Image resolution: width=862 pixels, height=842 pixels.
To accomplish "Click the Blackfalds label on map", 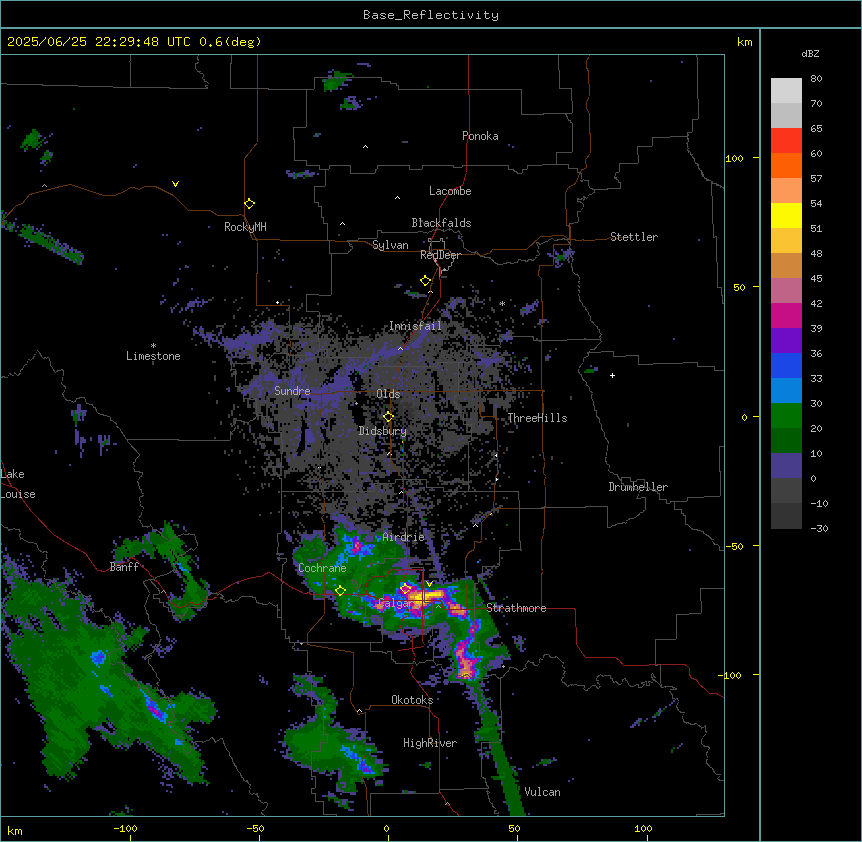I will click(x=441, y=223).
